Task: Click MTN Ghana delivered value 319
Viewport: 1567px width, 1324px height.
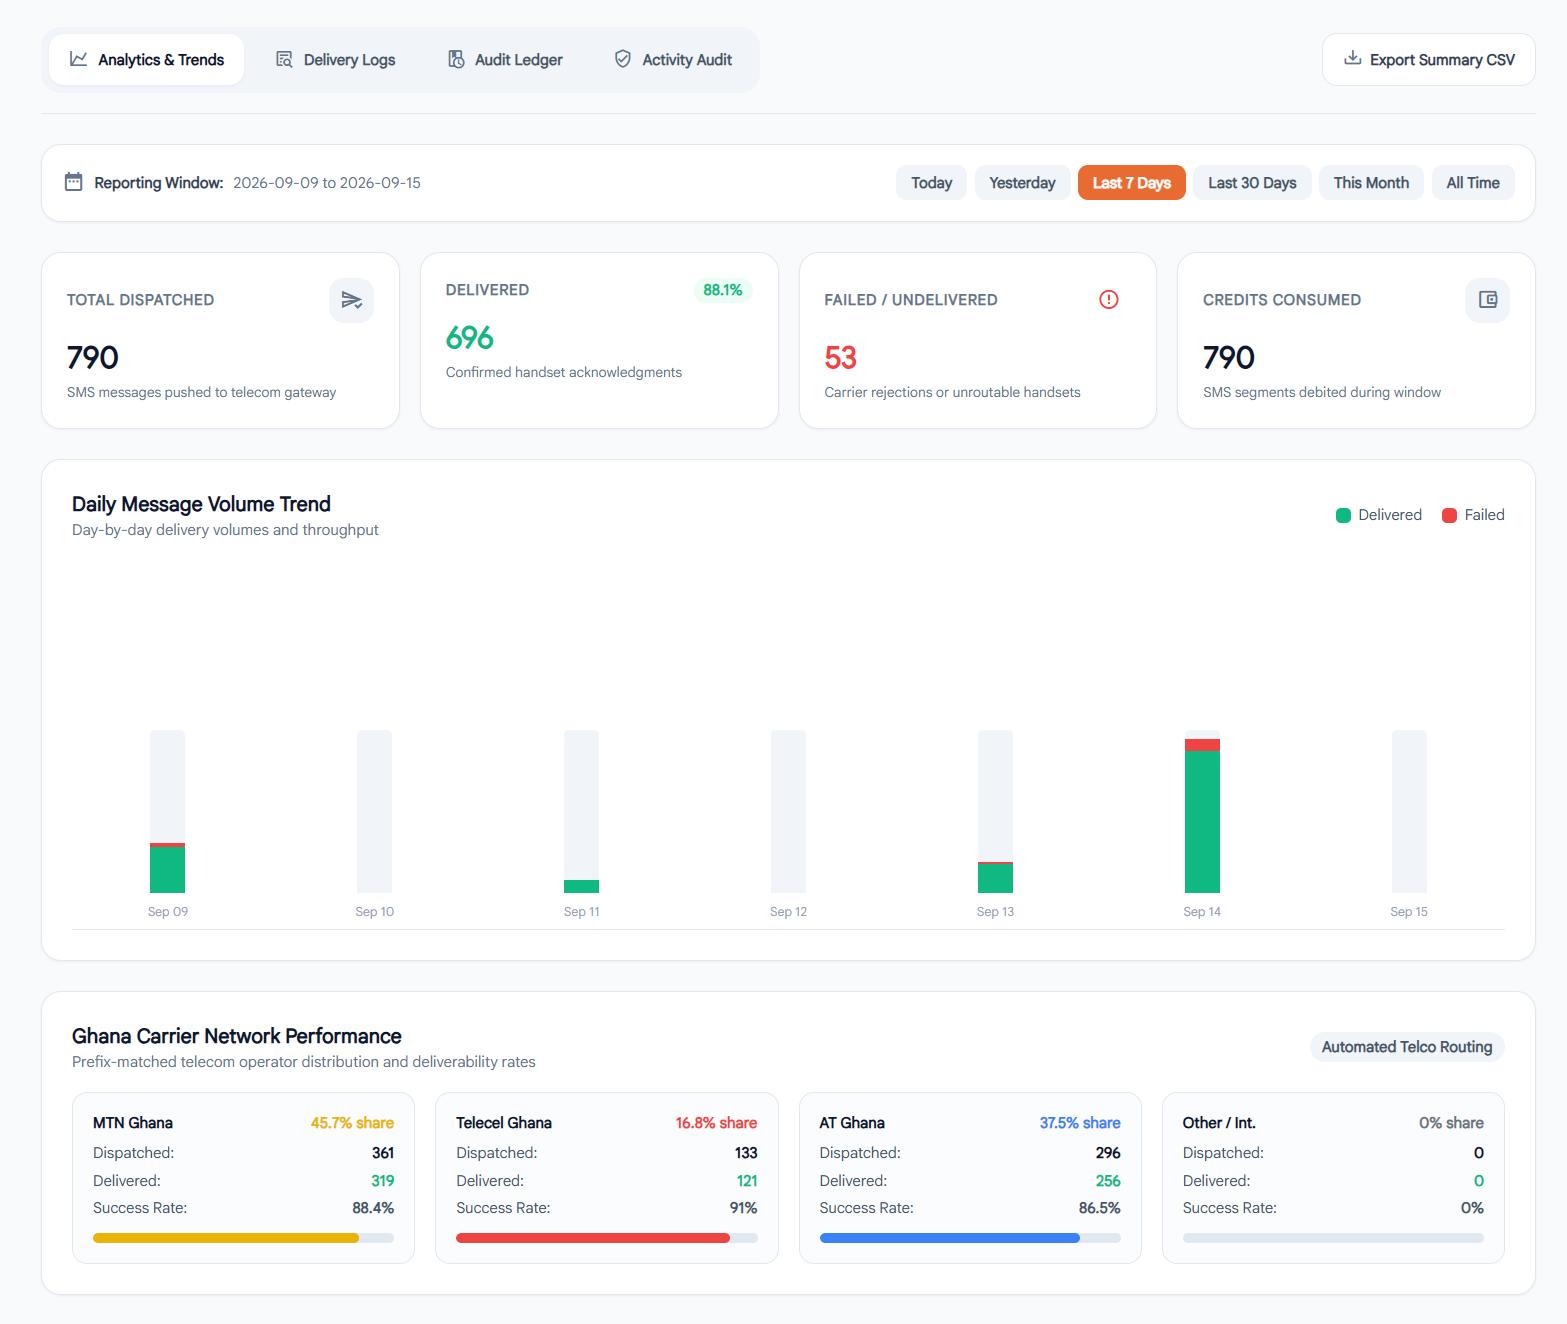Action: click(383, 1181)
